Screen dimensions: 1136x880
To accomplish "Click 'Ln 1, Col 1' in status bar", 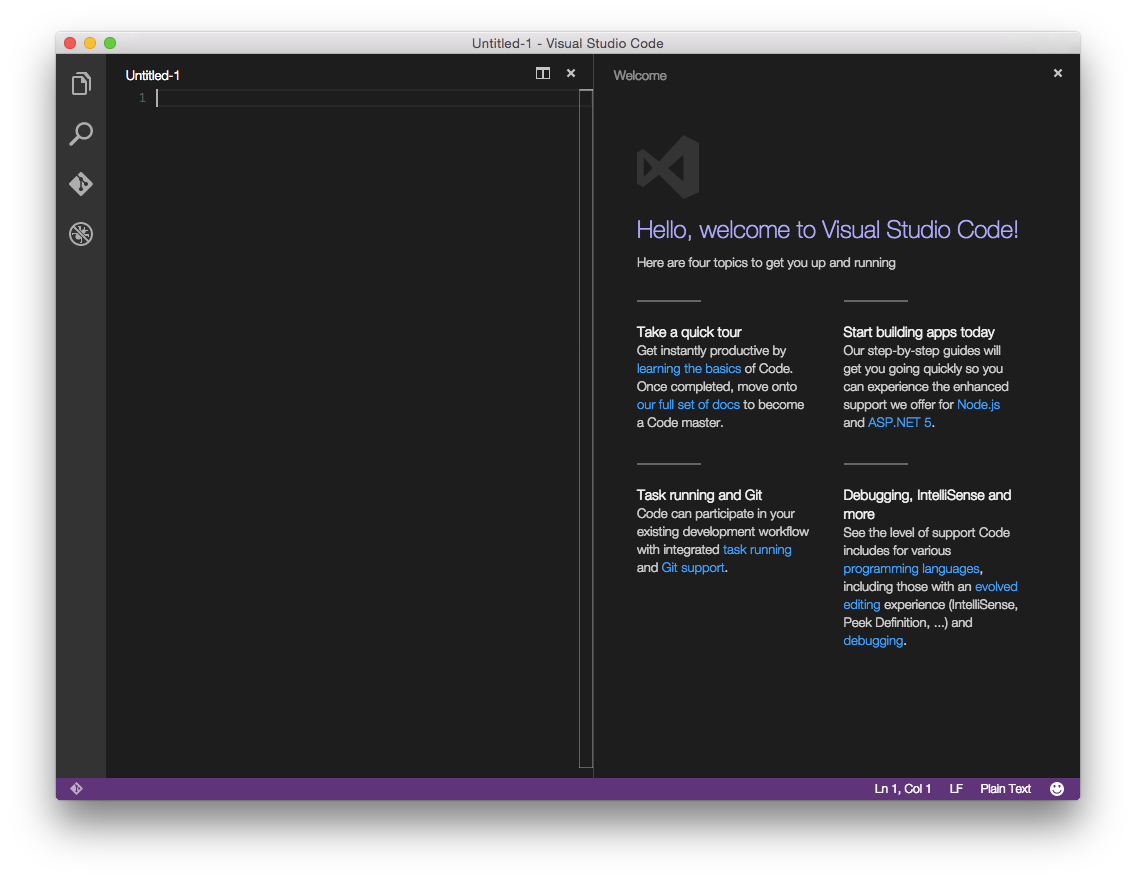I will (902, 789).
